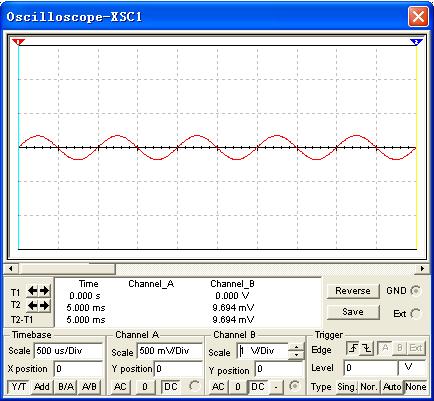Click Channel A probe radio indicator
This screenshot has height=401, width=434.
pos(194,386)
